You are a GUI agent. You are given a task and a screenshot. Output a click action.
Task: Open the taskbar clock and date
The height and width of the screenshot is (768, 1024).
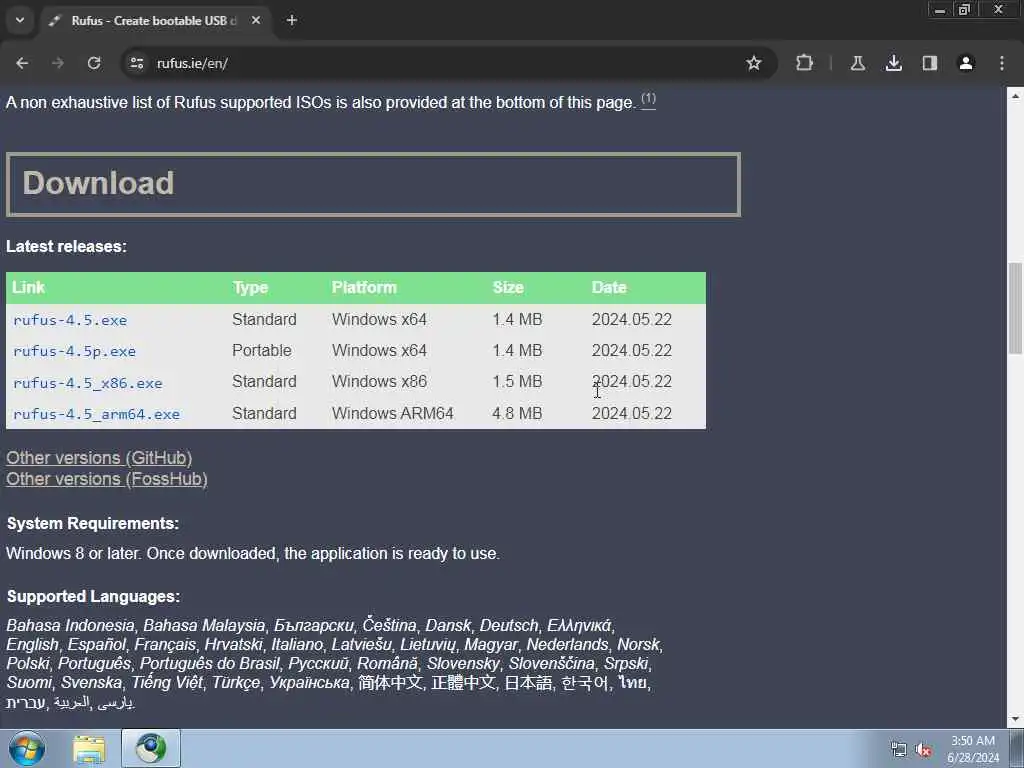pos(973,749)
